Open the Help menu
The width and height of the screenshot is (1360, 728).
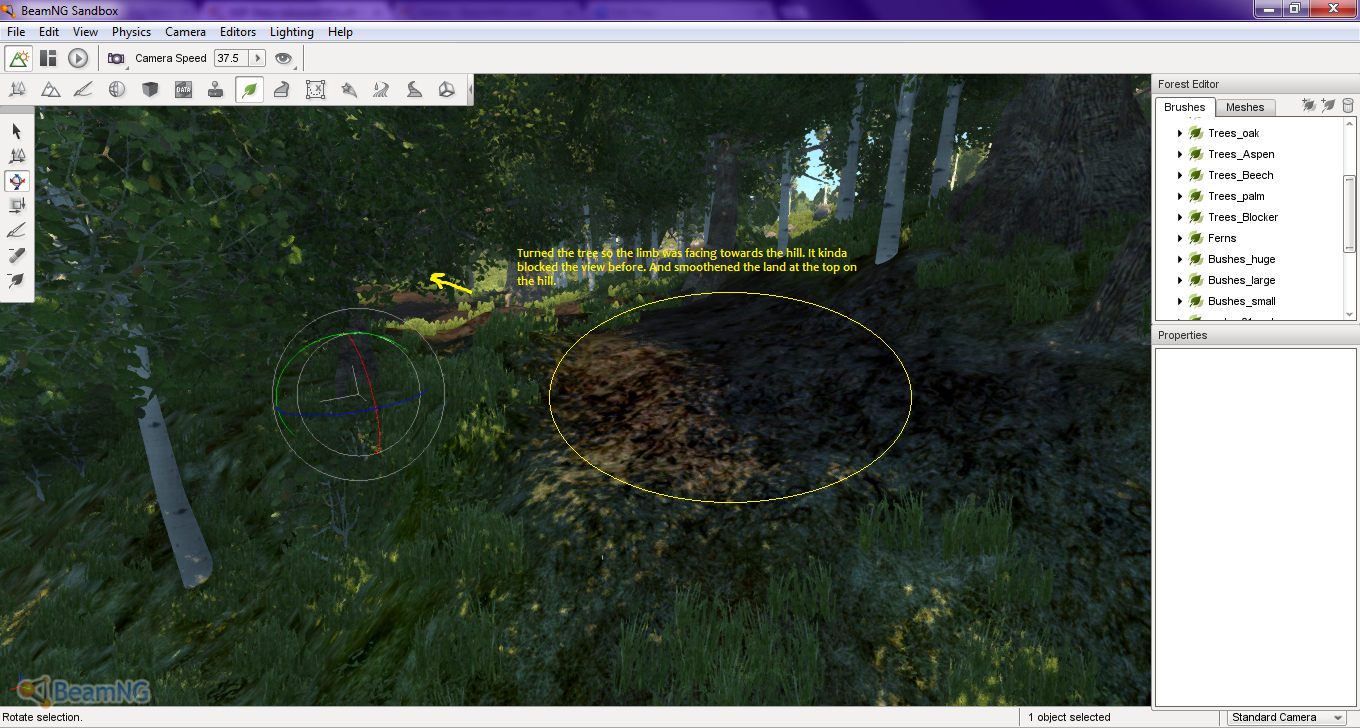pos(340,32)
